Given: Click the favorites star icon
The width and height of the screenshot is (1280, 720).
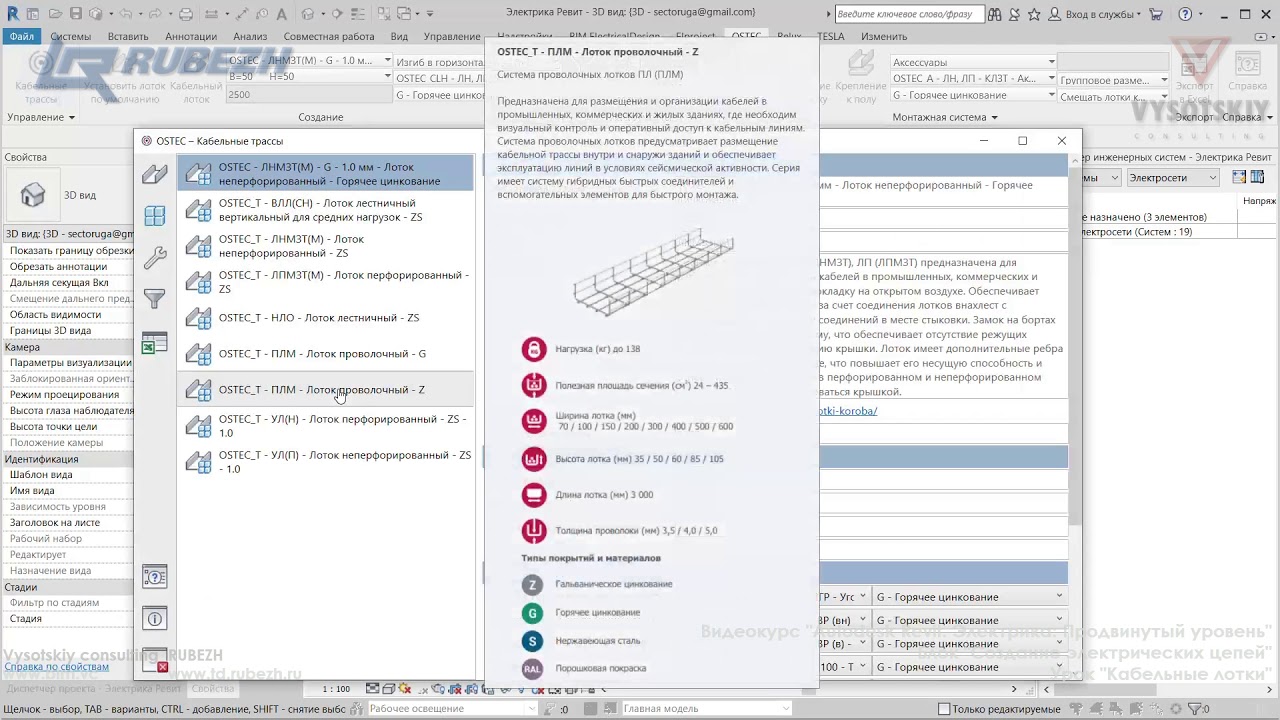Looking at the screenshot, I should click(x=1034, y=14).
